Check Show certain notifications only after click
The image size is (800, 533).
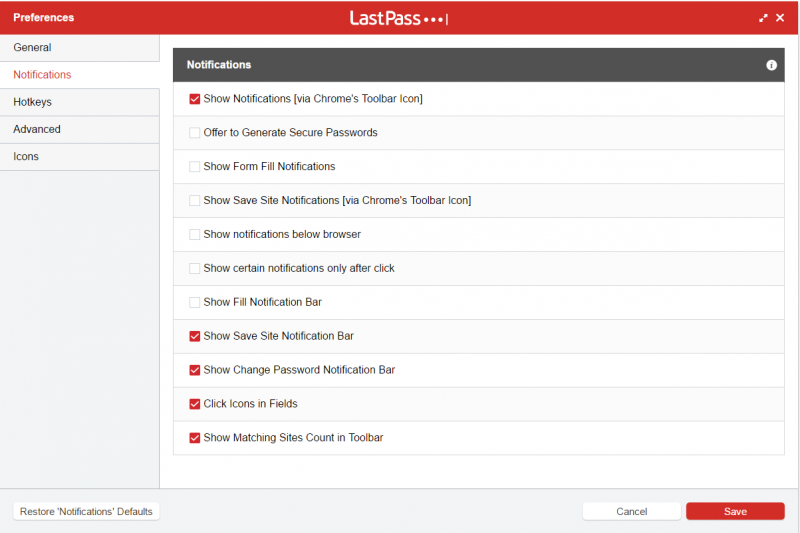tap(194, 268)
